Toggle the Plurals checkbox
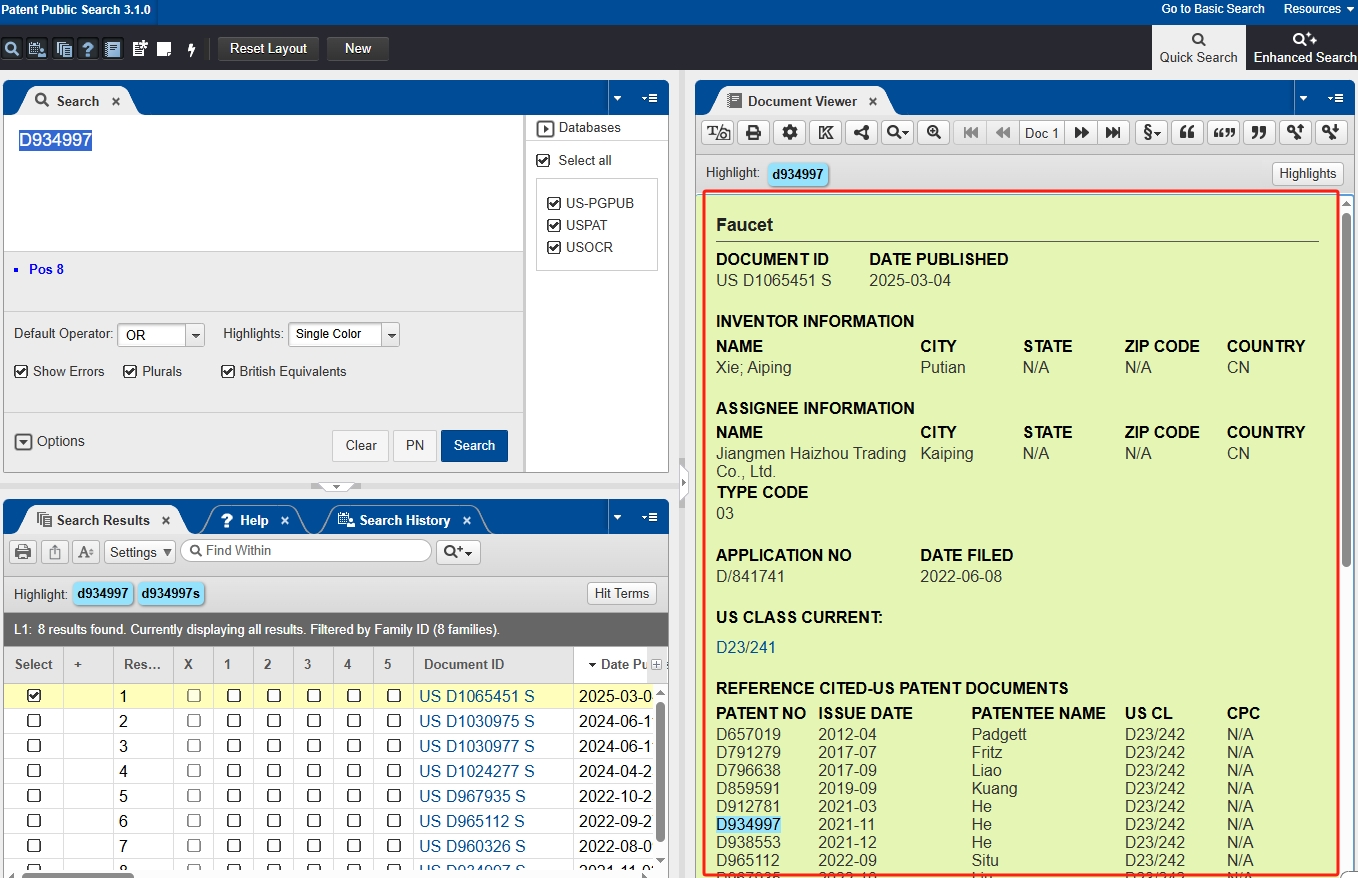 tap(130, 372)
